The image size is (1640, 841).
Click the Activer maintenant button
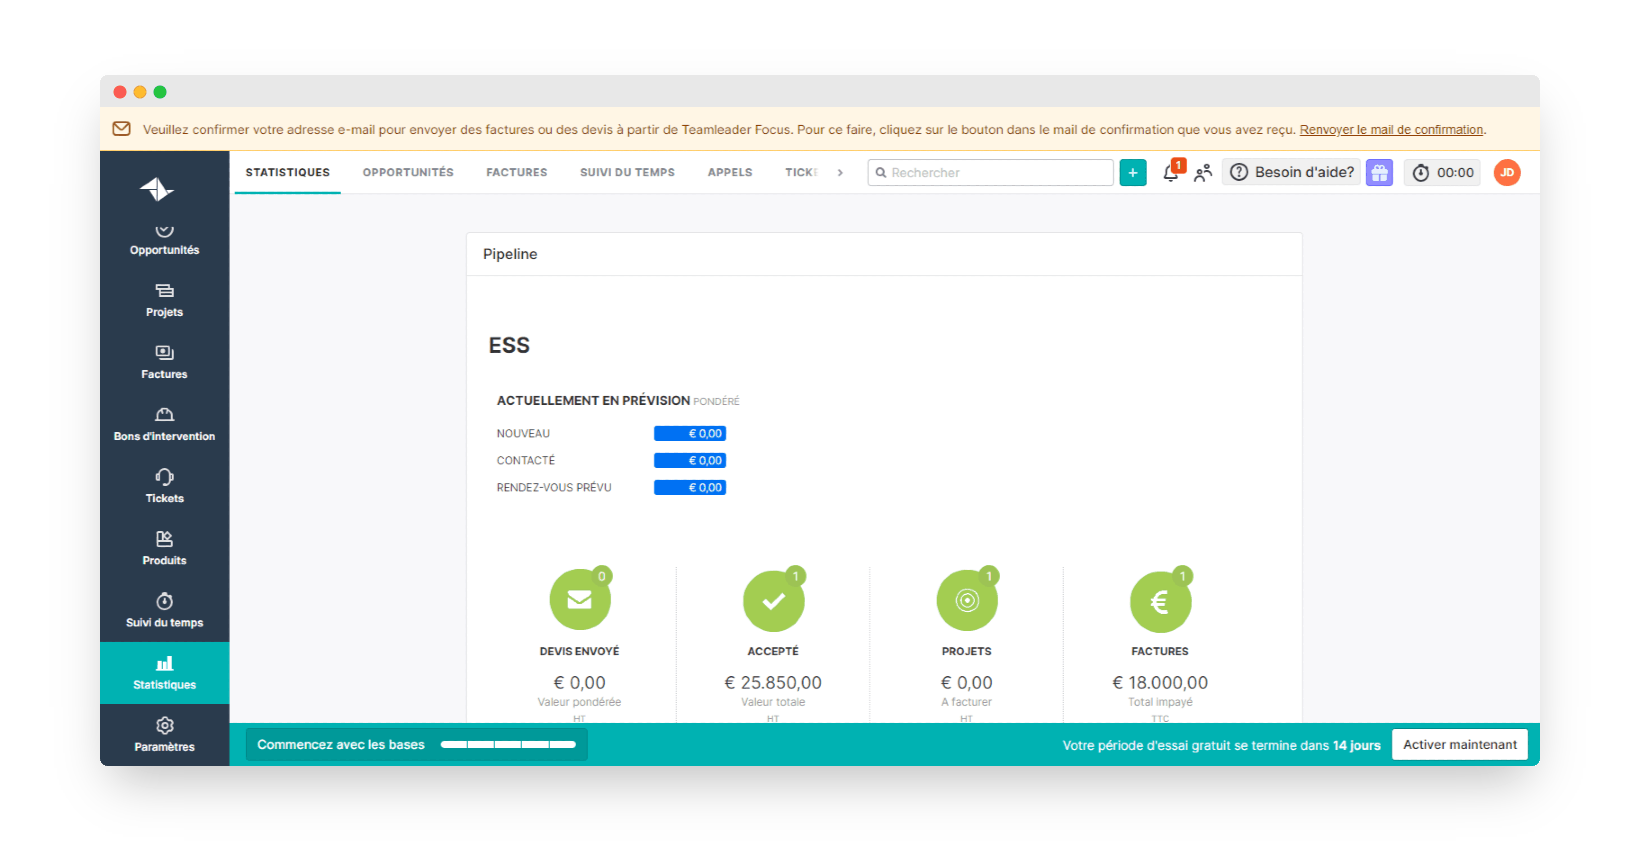(1460, 744)
